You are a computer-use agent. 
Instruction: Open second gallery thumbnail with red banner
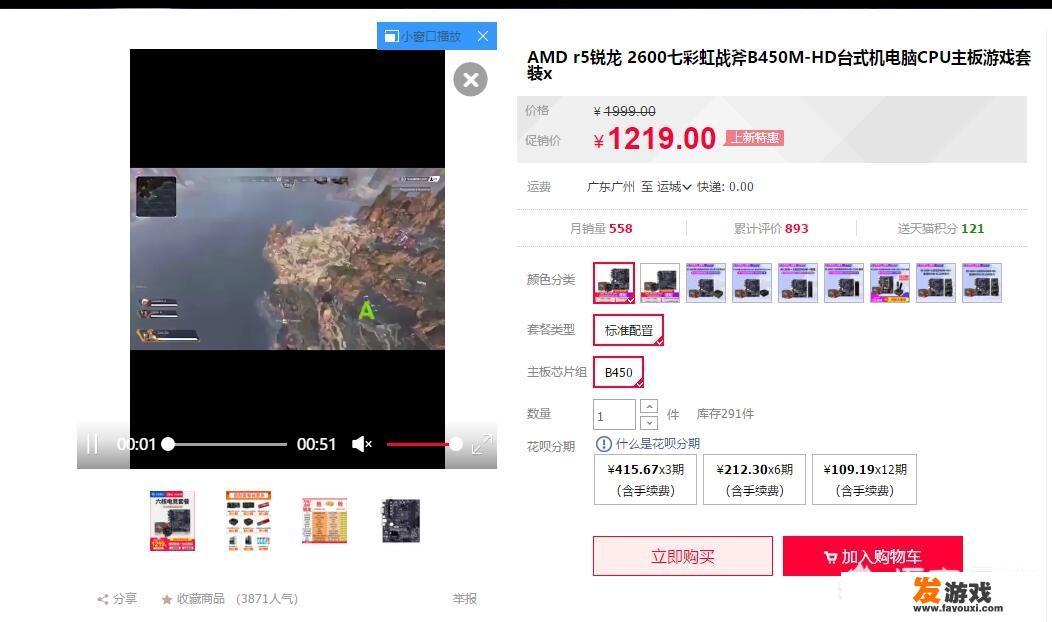[x=248, y=521]
